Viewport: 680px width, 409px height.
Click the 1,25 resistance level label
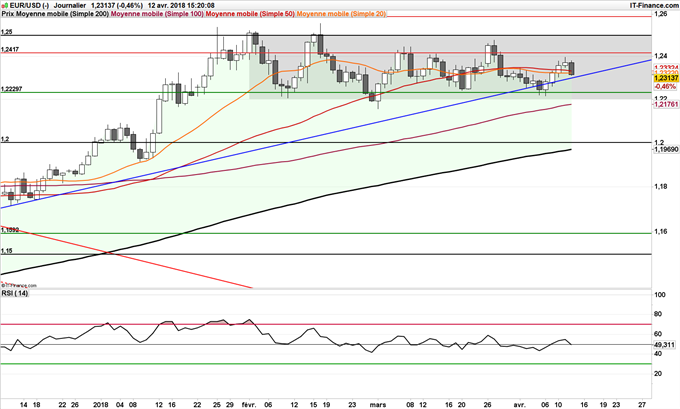coord(7,32)
